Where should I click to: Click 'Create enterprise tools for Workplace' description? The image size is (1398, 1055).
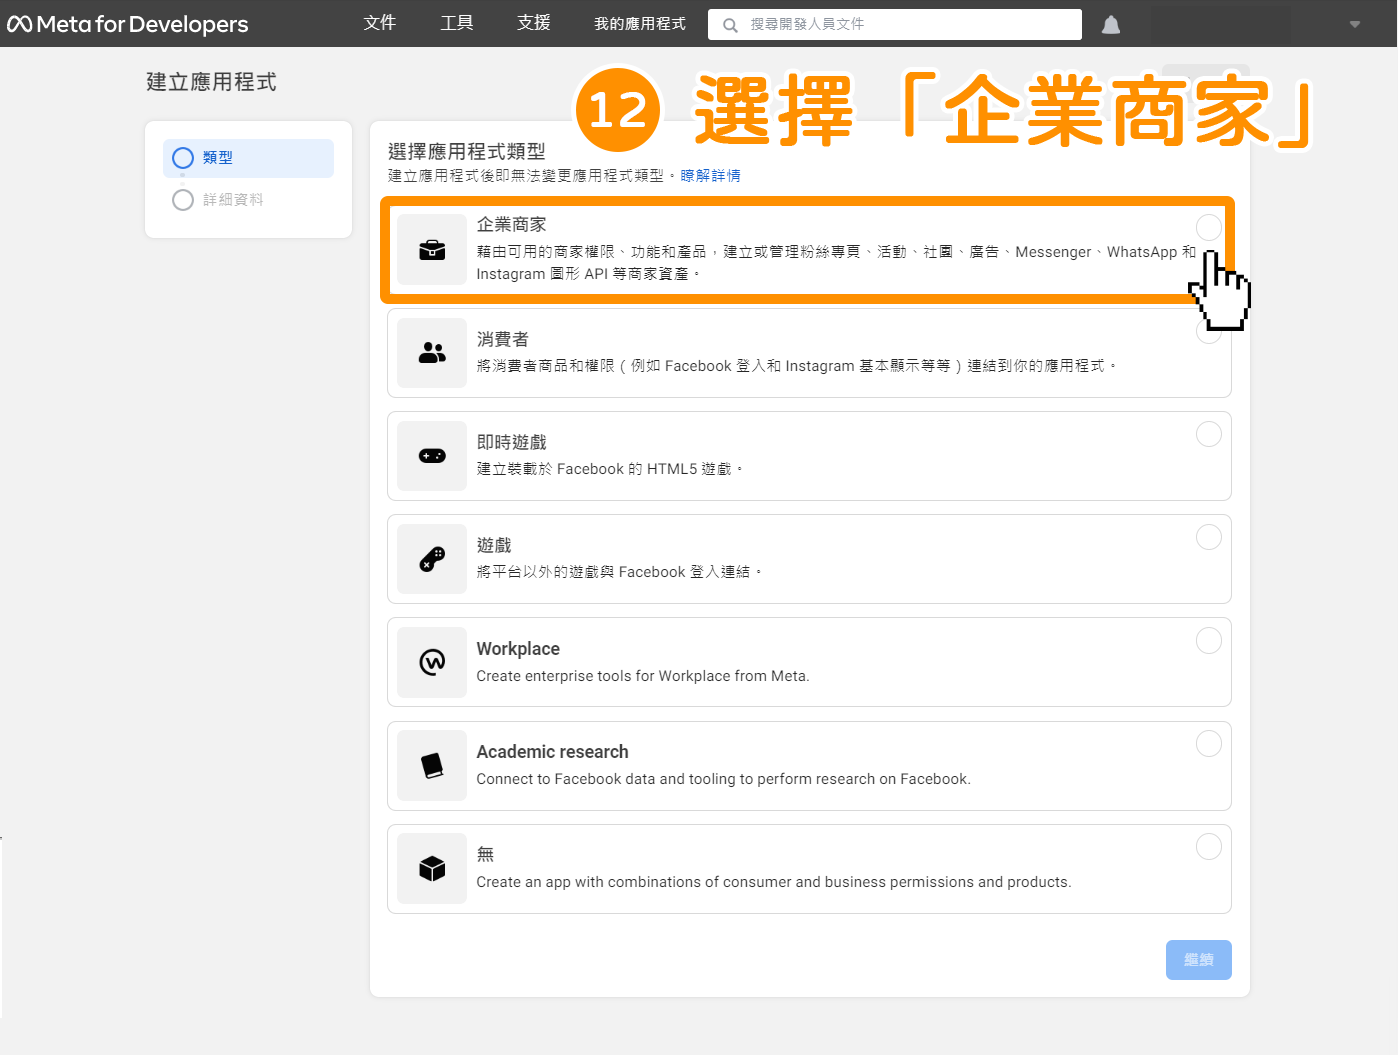643,677
